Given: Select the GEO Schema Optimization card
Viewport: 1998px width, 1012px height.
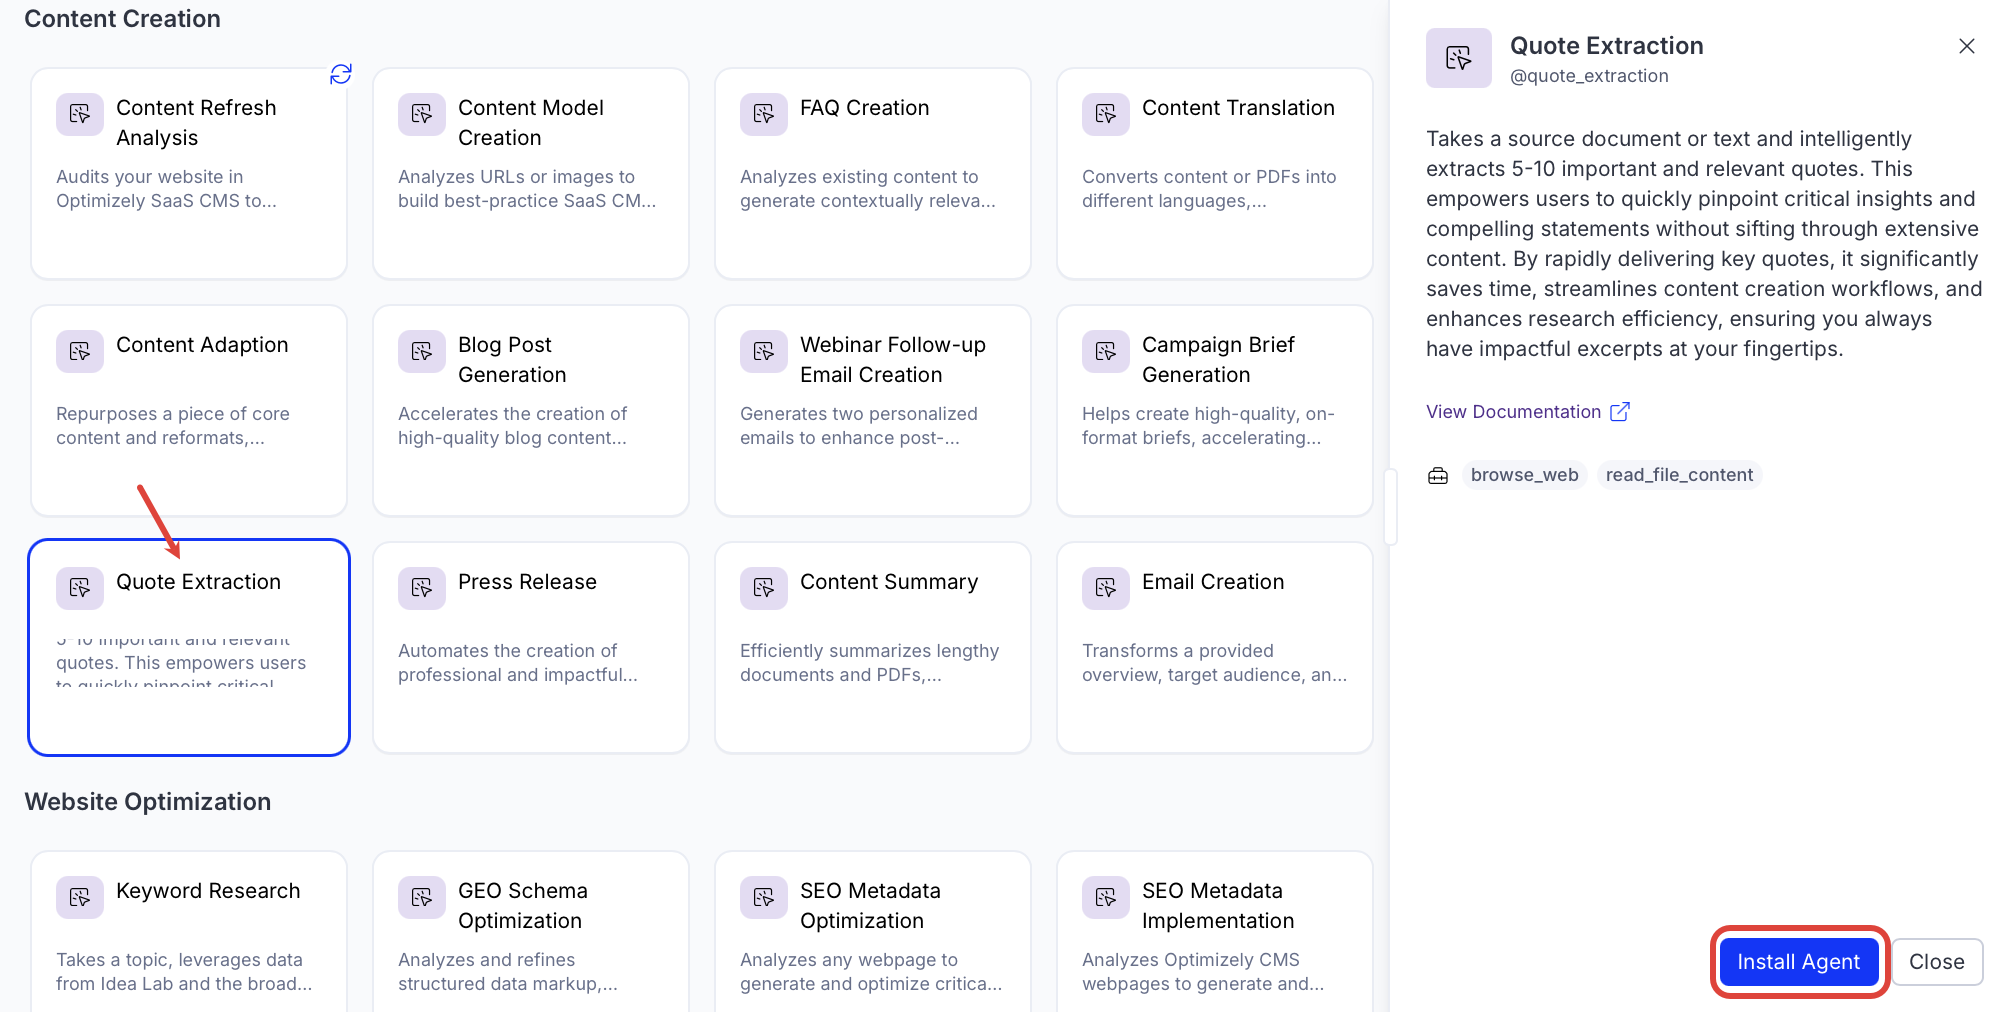Looking at the screenshot, I should (530, 930).
